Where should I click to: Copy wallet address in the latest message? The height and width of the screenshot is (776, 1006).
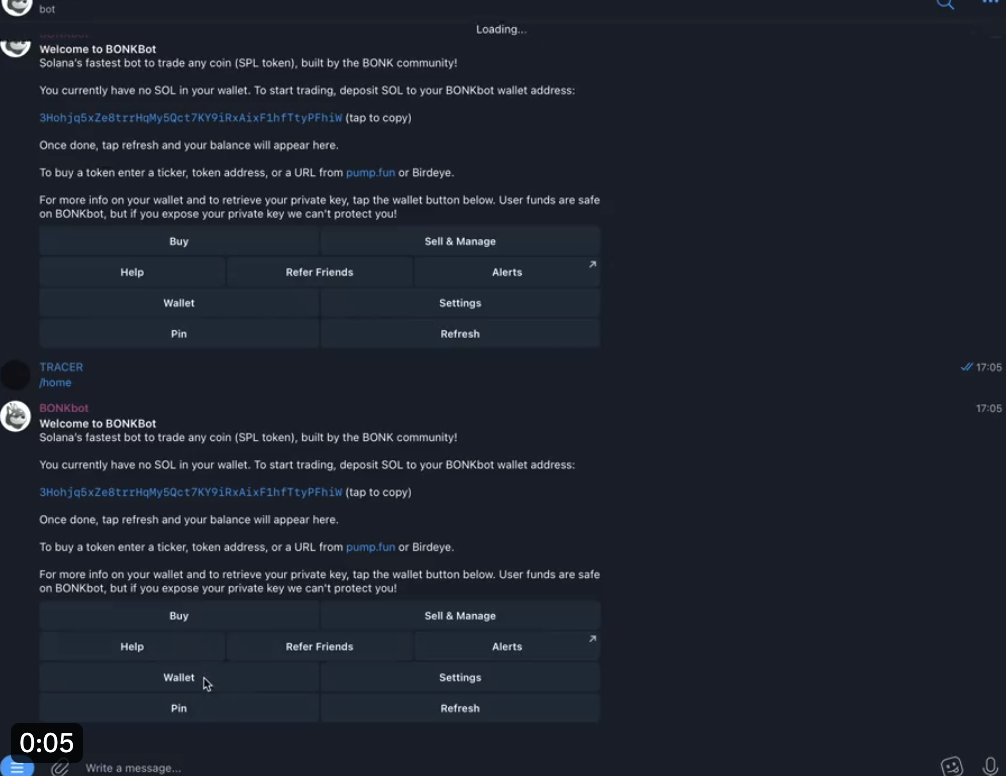pos(191,492)
